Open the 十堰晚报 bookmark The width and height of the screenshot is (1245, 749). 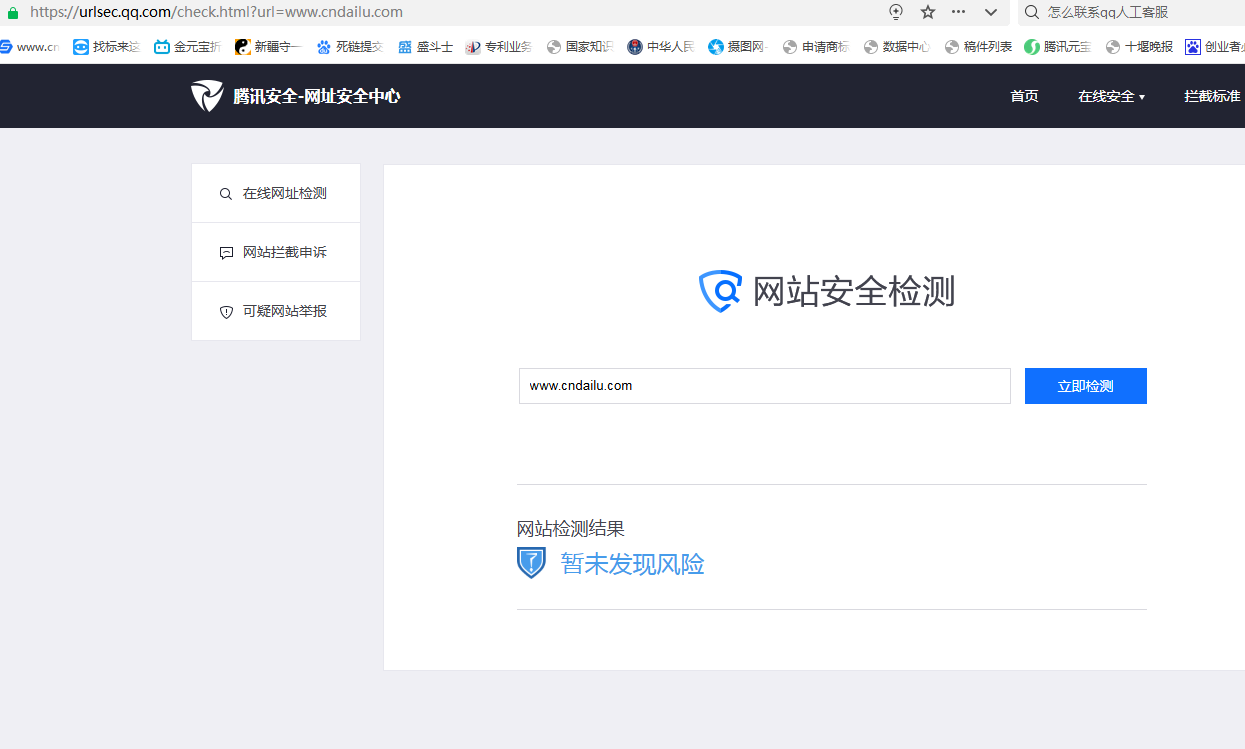pos(1139,46)
